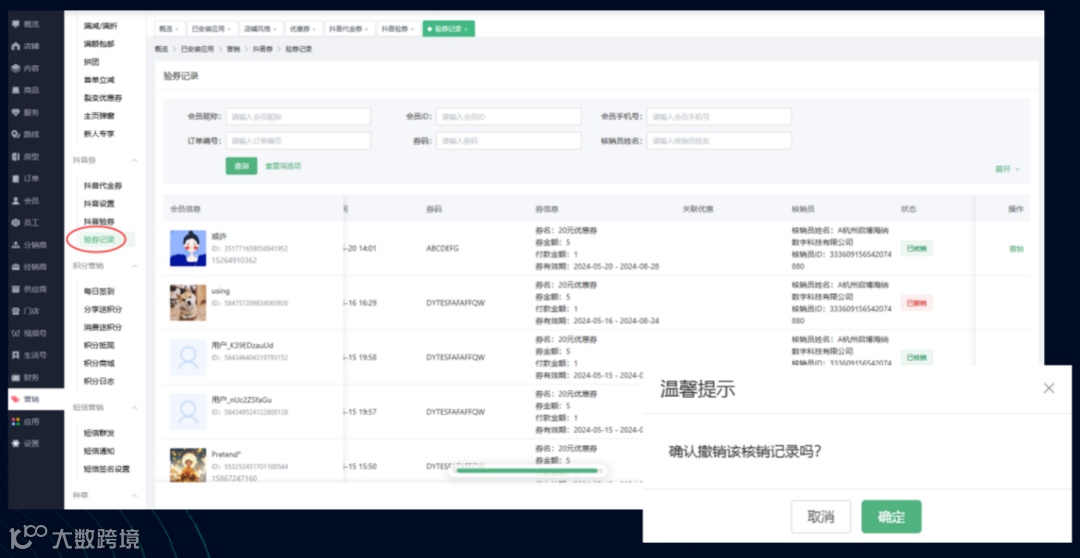Select the active 营销 navigation icon
Screen dimensions: 1080x558
coord(16,400)
